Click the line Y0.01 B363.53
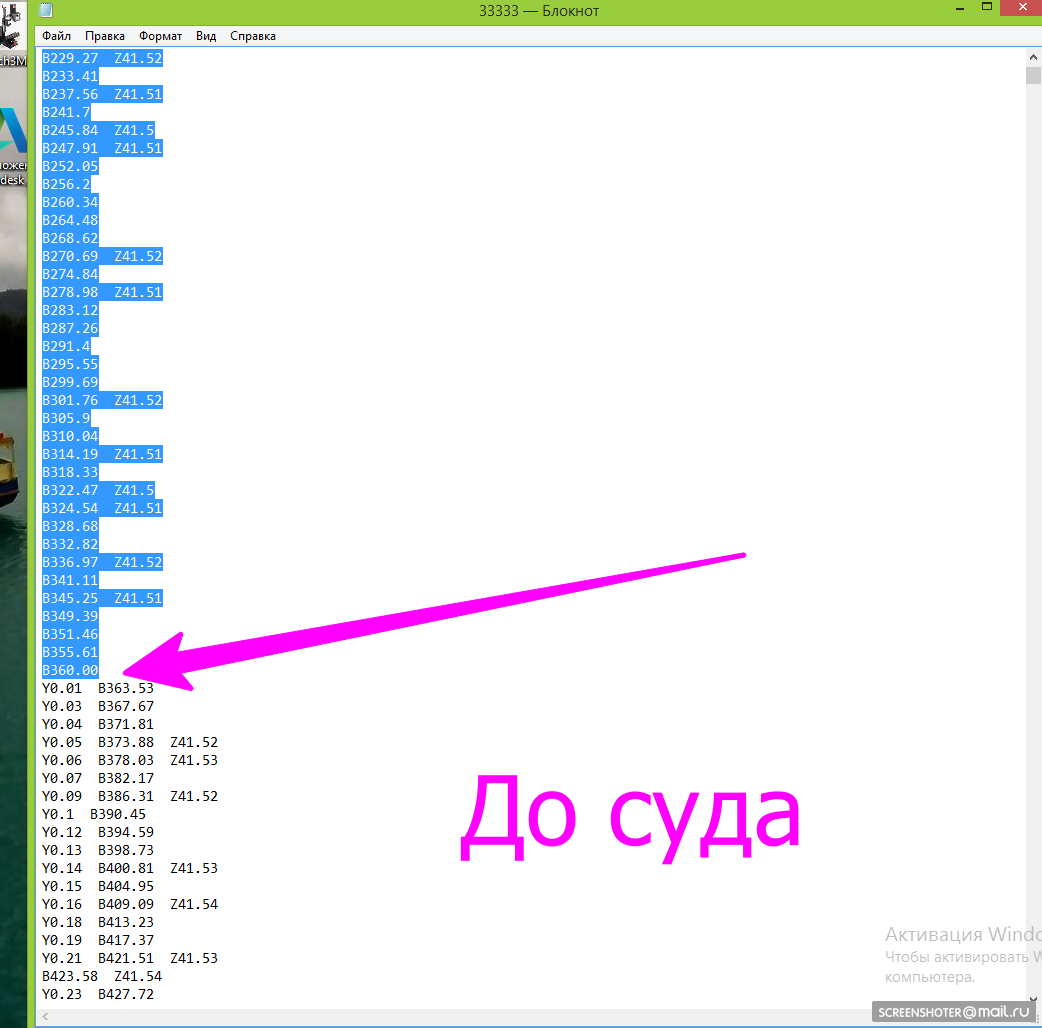 98,688
